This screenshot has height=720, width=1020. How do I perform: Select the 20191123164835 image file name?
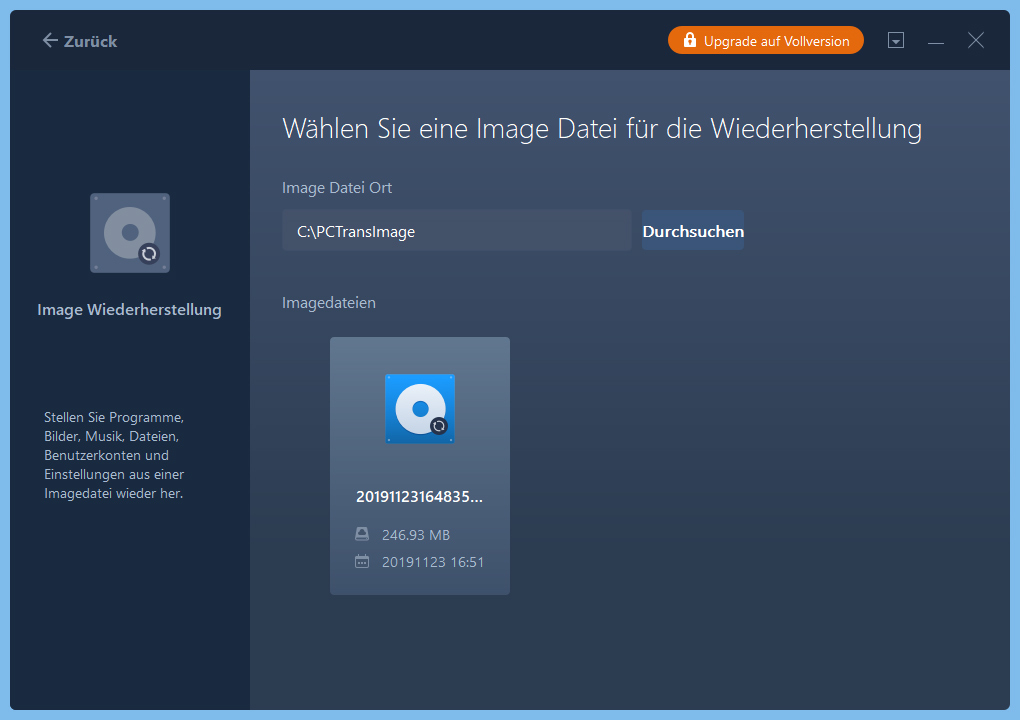(x=420, y=497)
